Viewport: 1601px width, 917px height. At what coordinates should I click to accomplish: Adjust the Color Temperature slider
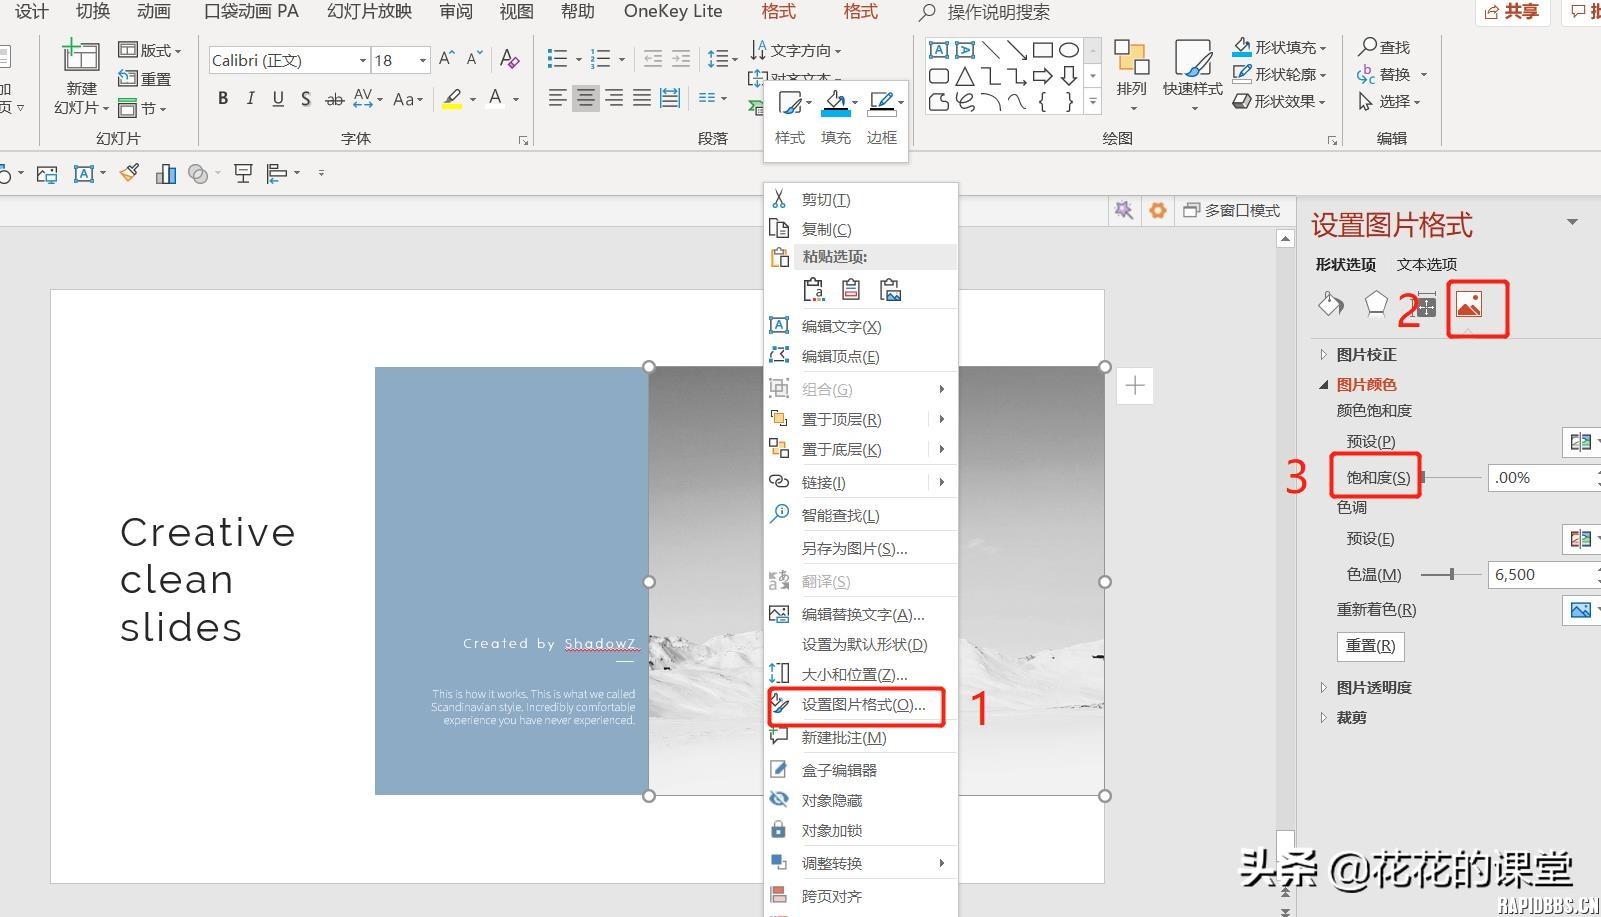(x=1451, y=574)
